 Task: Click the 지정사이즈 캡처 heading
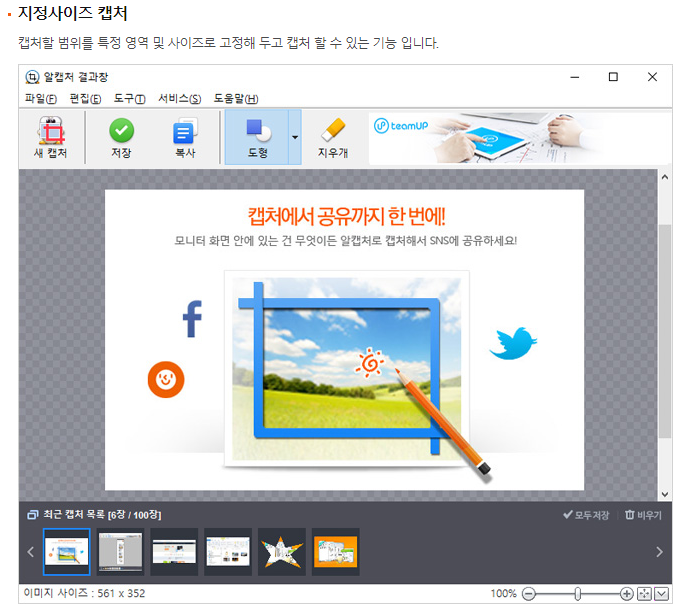(x=72, y=13)
